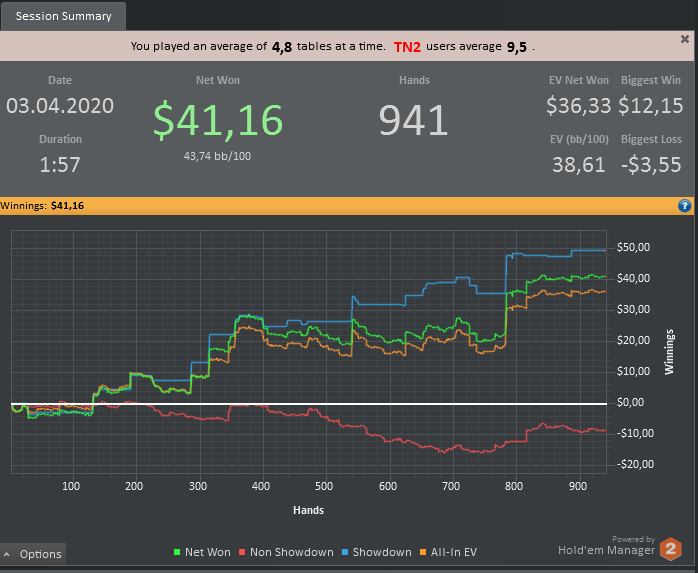Image resolution: width=698 pixels, height=573 pixels.
Task: Click the red Non Showdown color swatch
Action: (x=242, y=553)
